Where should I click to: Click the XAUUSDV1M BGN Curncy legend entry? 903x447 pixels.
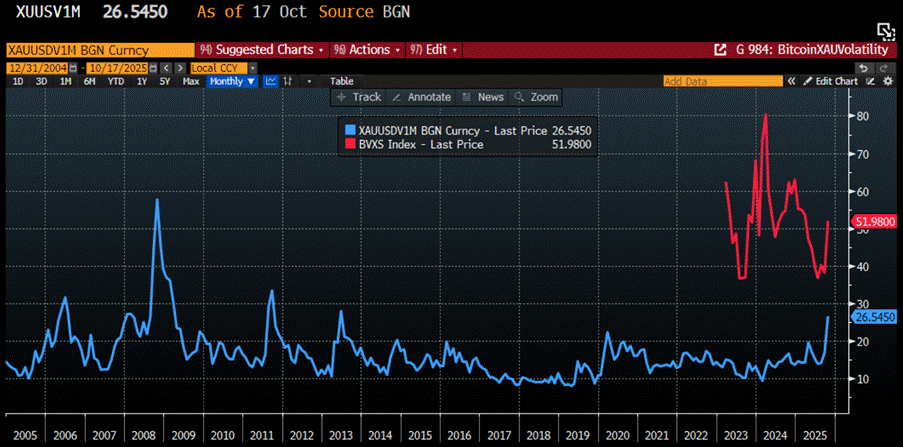click(473, 131)
